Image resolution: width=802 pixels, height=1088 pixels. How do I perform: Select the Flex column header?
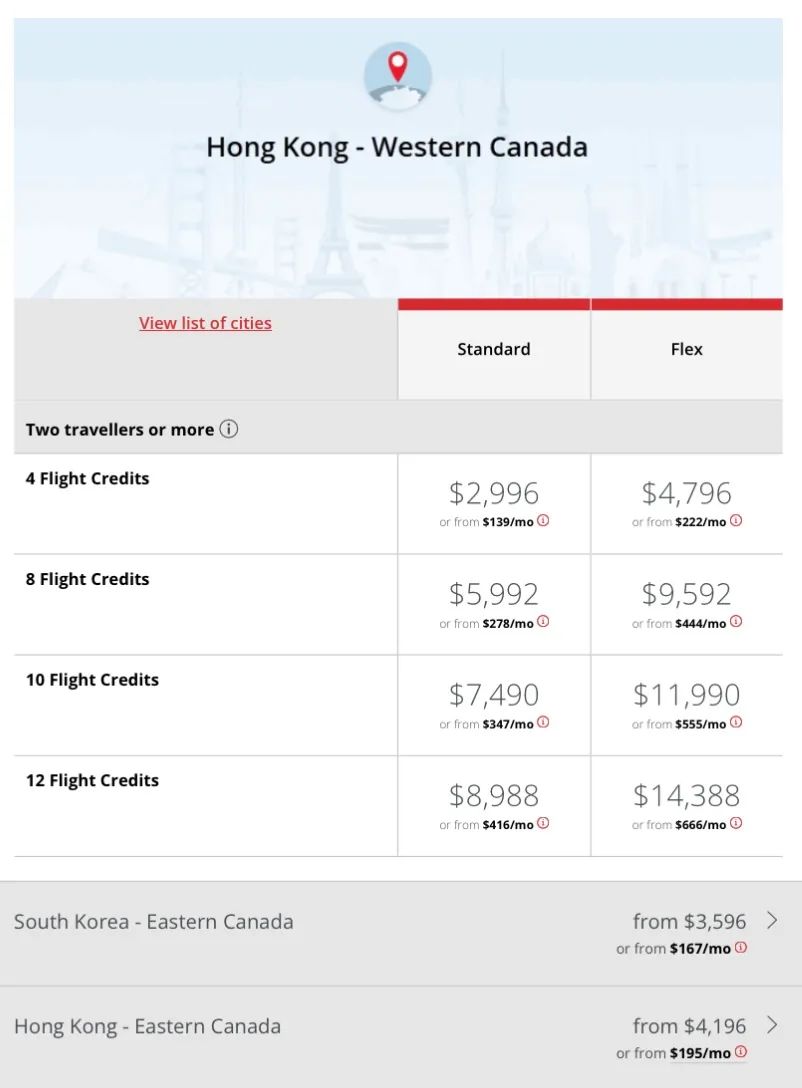tap(687, 349)
